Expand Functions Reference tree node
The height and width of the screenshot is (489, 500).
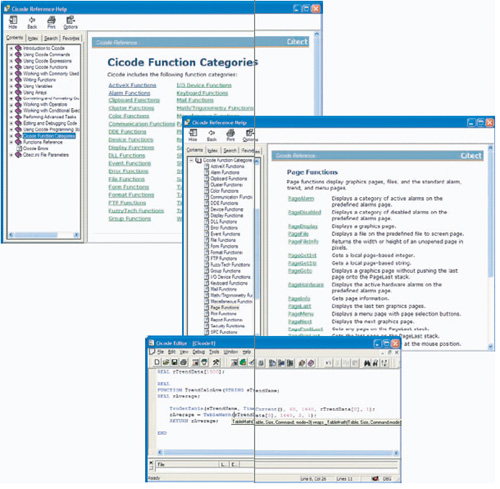(11, 142)
